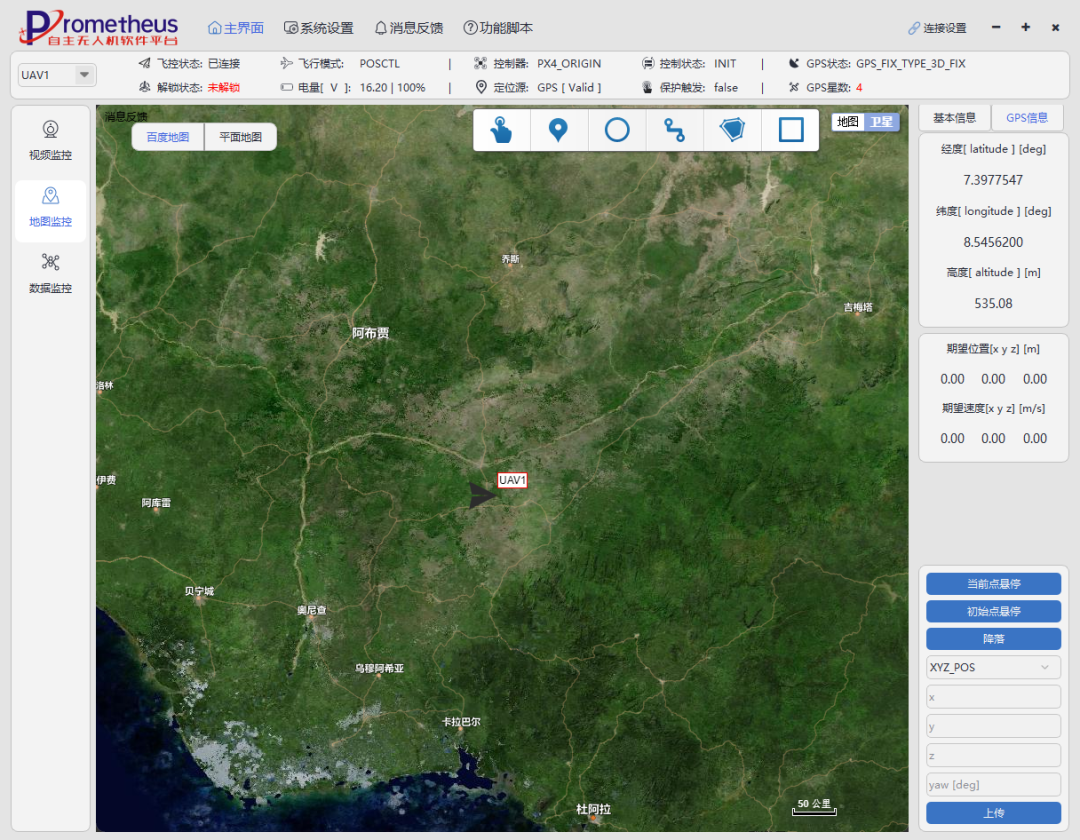Click the 上传 upload button
Viewport: 1080px width, 840px height.
(993, 813)
